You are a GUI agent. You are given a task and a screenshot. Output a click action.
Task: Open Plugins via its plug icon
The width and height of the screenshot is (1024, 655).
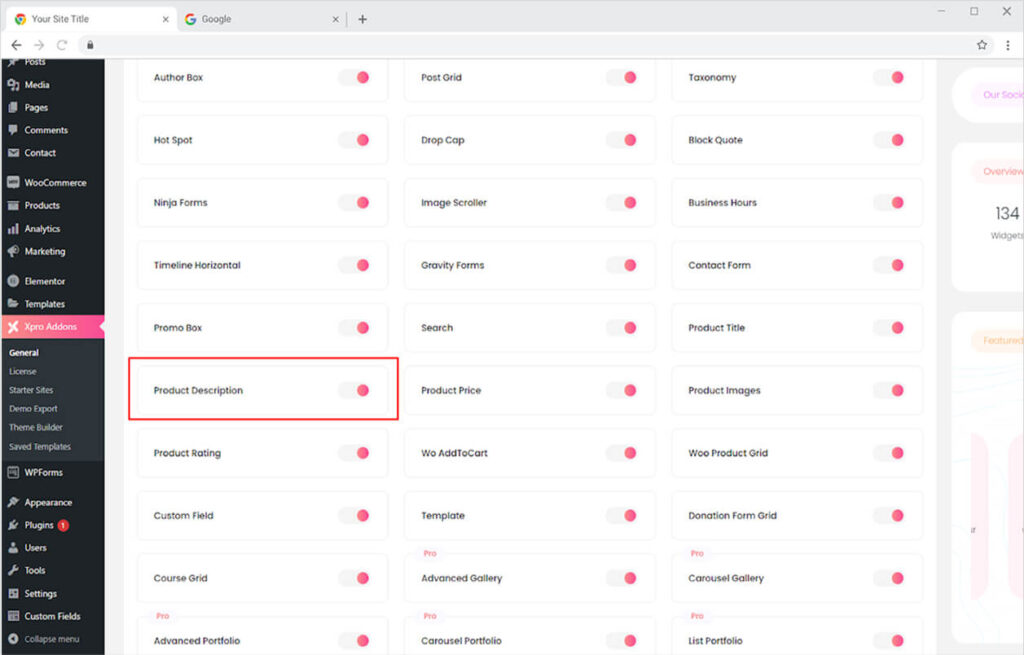pyautogui.click(x=13, y=525)
